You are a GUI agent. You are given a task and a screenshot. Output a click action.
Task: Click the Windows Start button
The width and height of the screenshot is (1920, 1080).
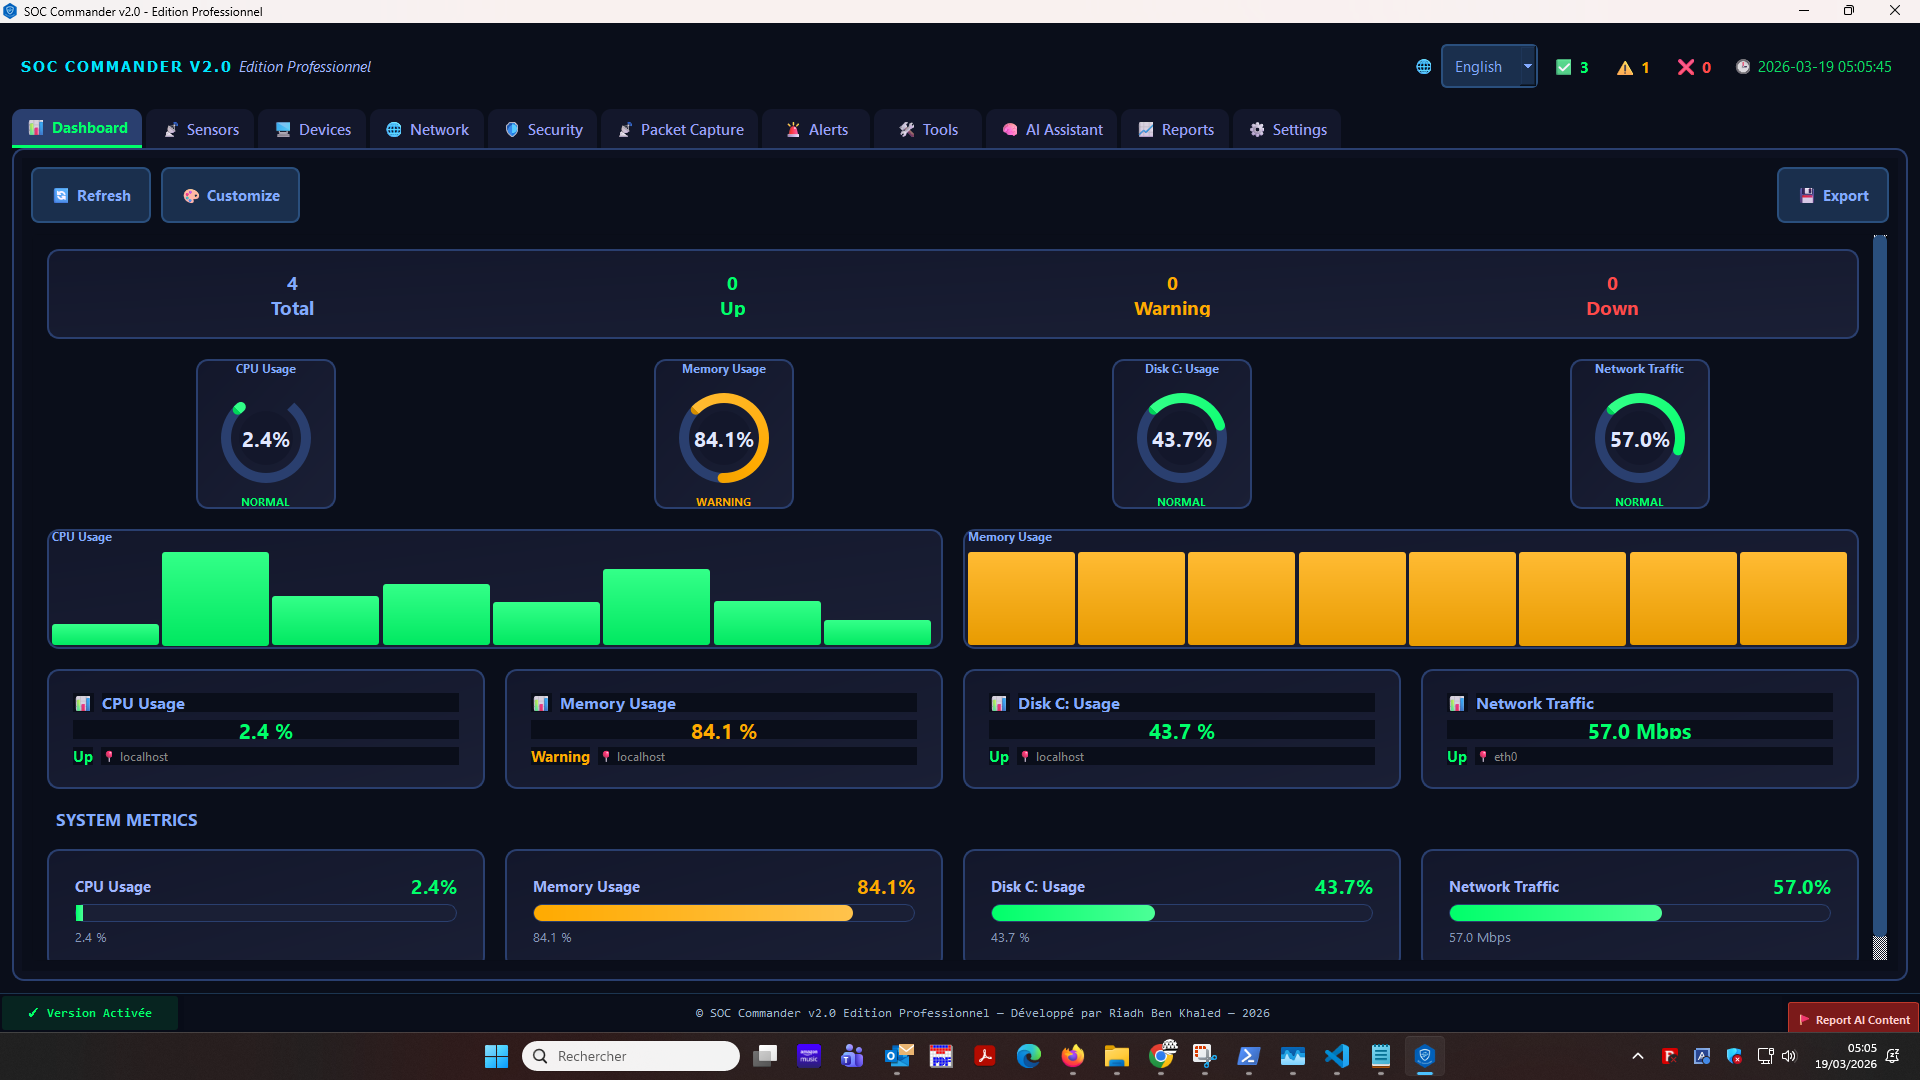496,1056
